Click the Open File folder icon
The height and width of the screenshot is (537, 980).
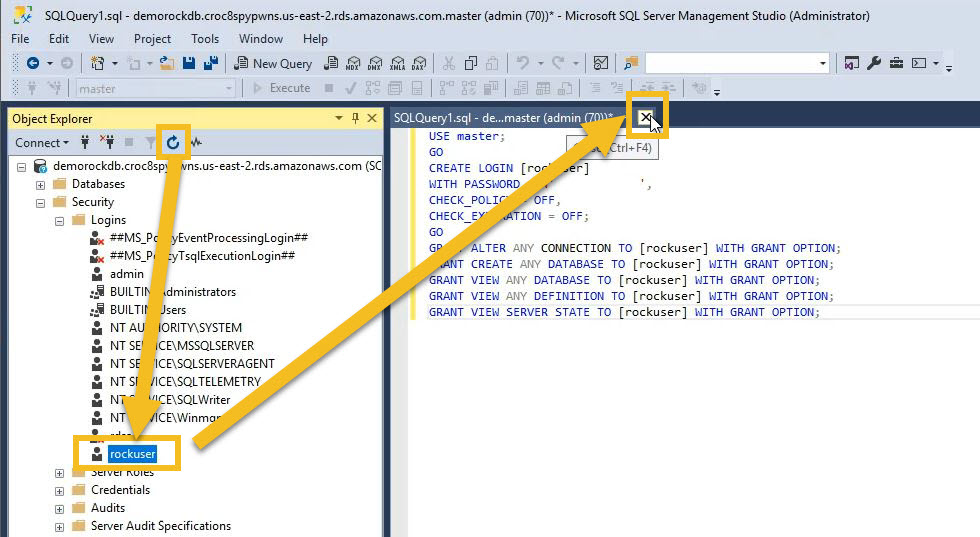click(167, 63)
